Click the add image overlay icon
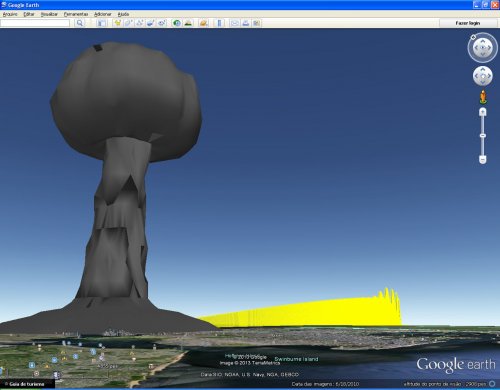The height and width of the screenshot is (390, 500). (x=150, y=23)
